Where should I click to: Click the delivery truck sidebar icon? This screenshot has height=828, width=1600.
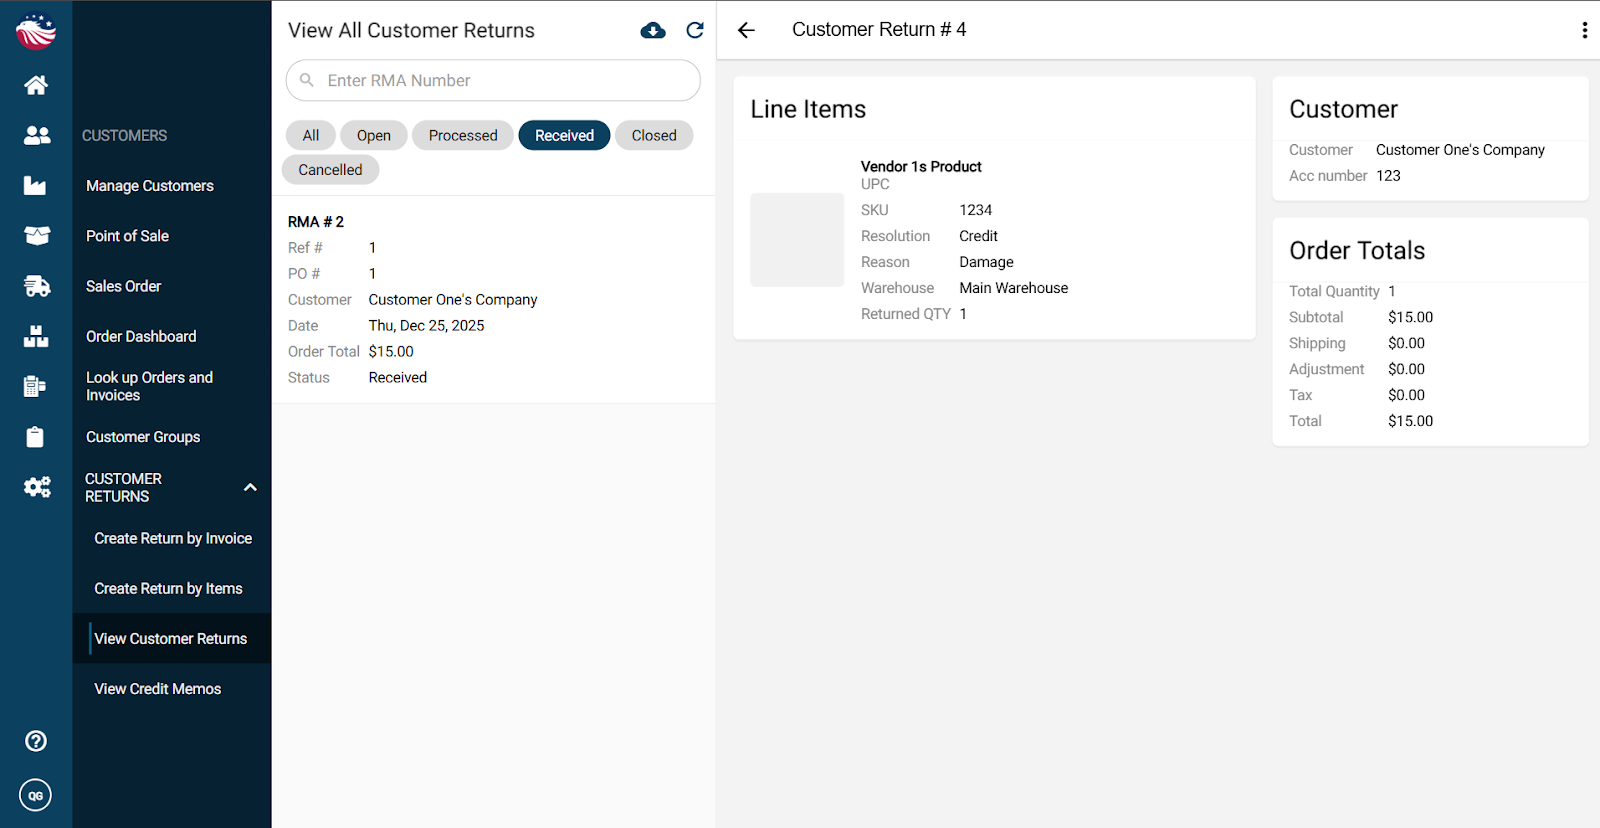pos(36,287)
